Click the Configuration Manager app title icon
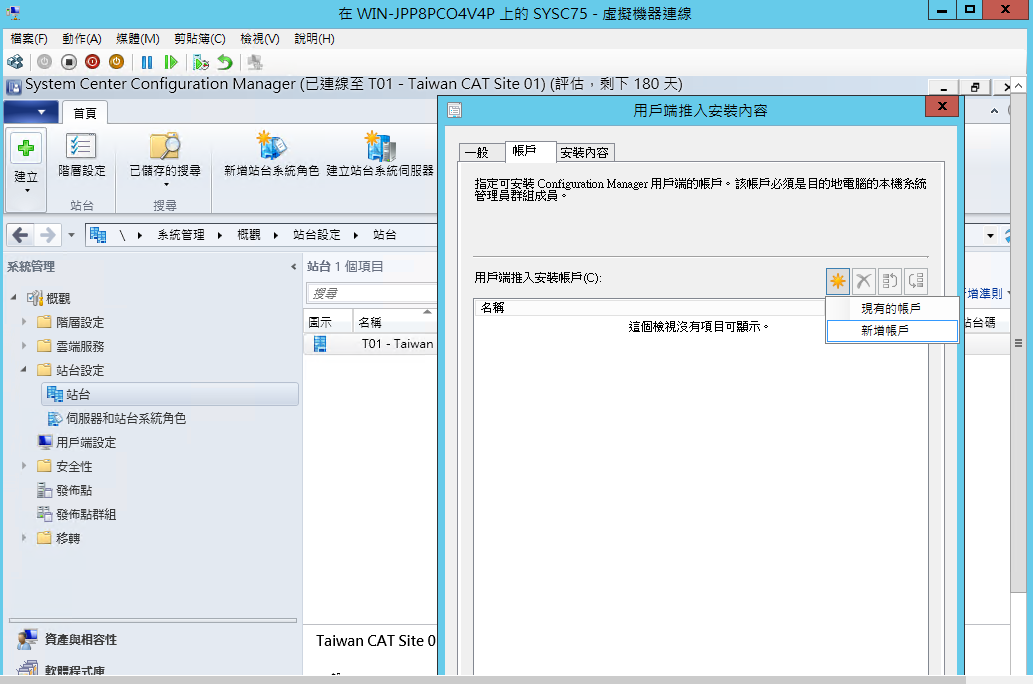Image resolution: width=1033 pixels, height=684 pixels. pyautogui.click(x=14, y=86)
